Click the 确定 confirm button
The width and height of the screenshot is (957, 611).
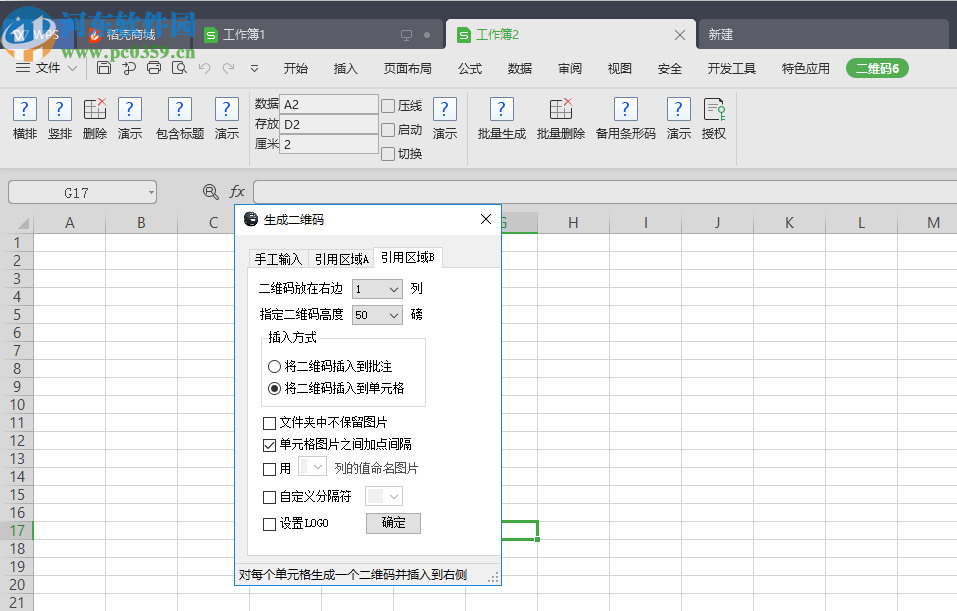[393, 523]
